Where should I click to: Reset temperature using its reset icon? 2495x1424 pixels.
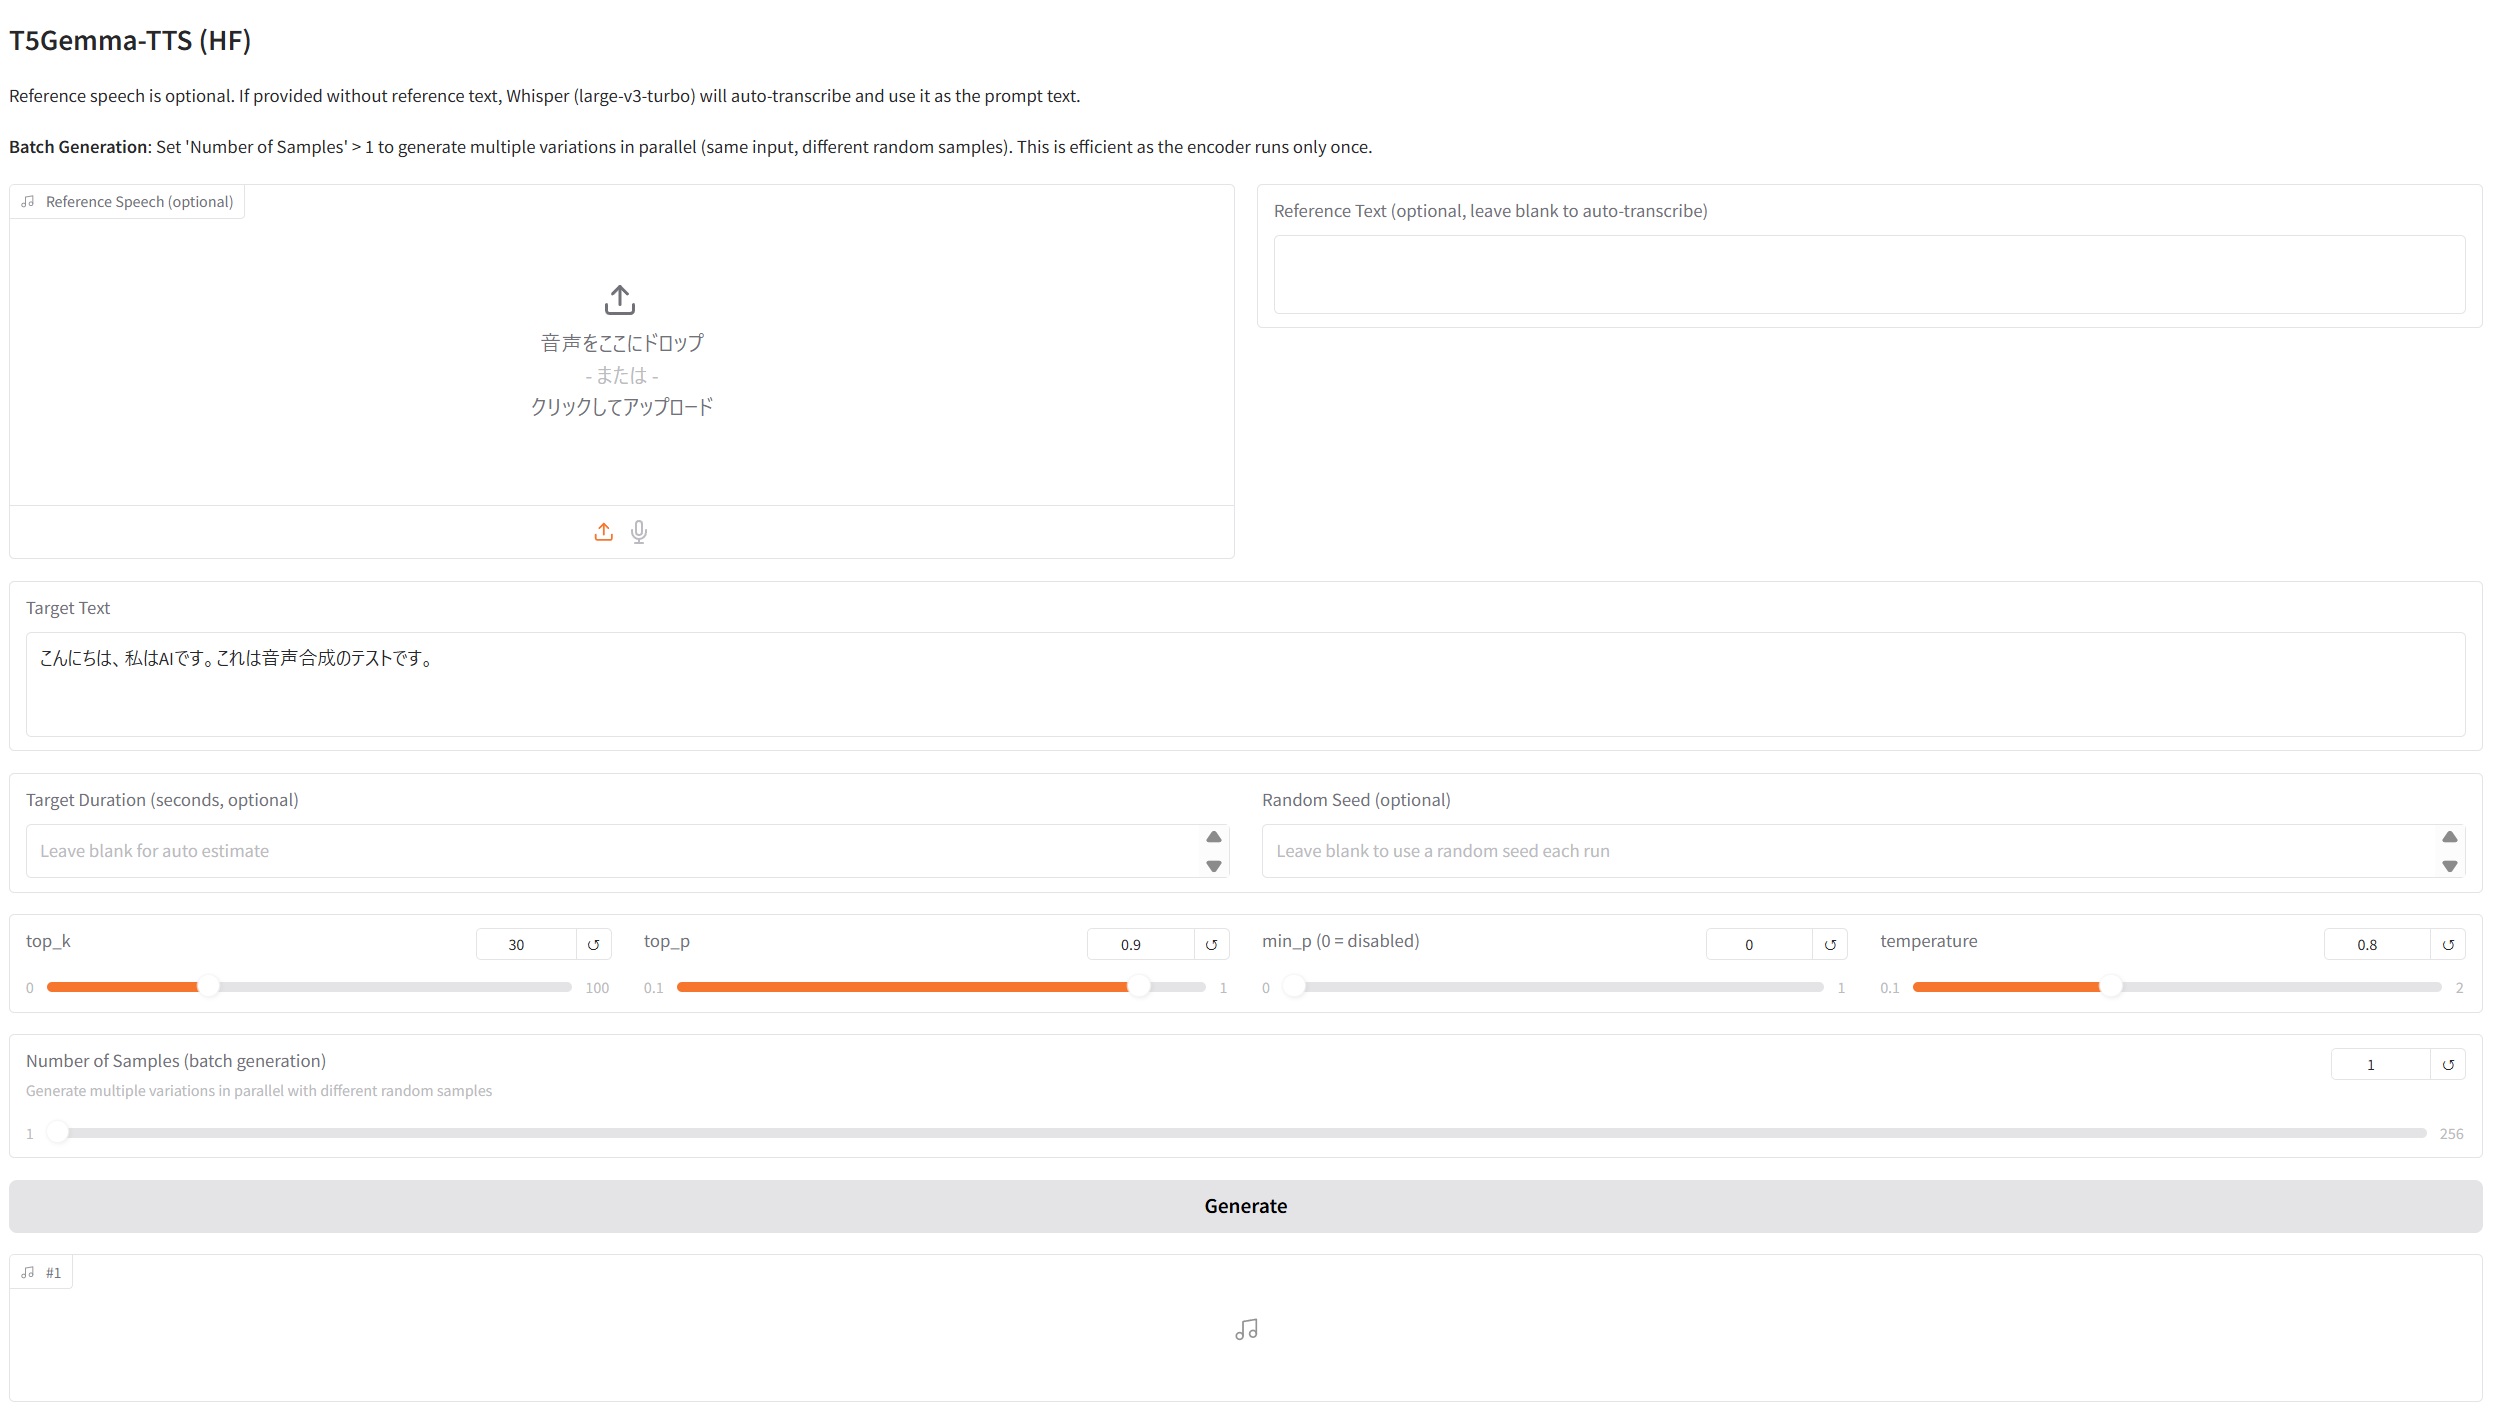coord(2447,944)
